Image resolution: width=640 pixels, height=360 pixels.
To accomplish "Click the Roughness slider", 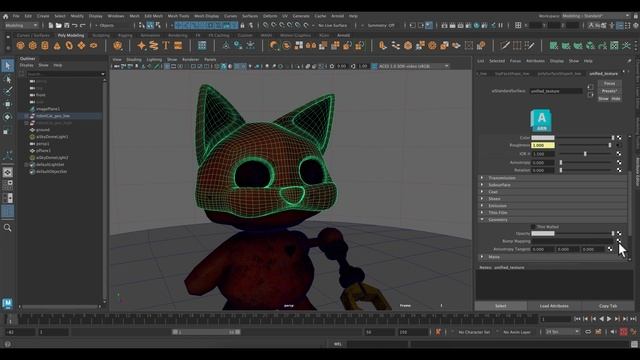I will tap(585, 145).
